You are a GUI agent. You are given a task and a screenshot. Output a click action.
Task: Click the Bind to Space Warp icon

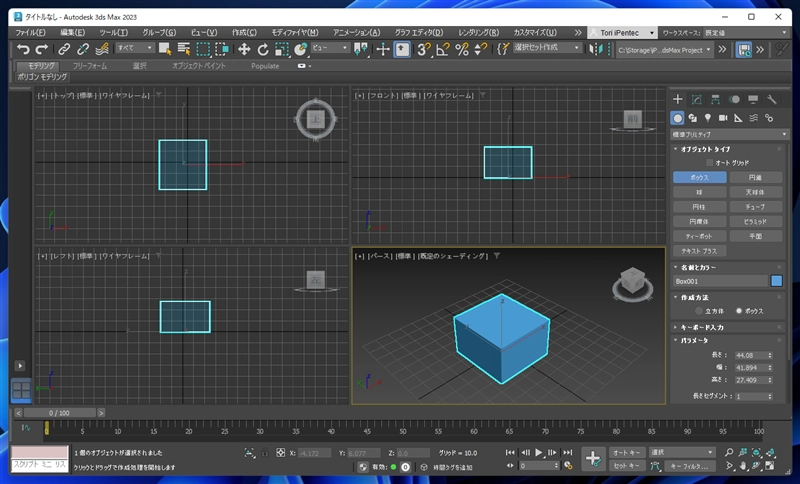[102, 49]
